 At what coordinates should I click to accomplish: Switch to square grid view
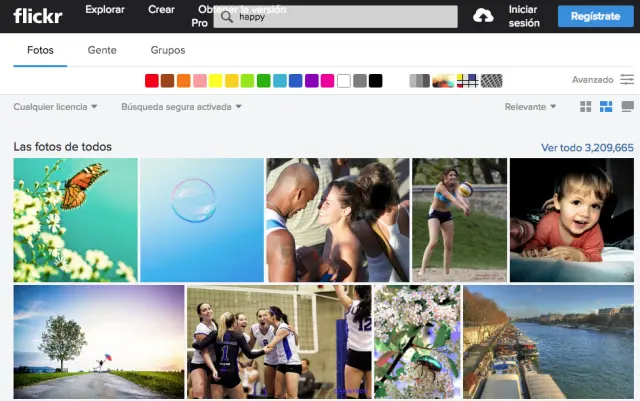click(x=586, y=107)
